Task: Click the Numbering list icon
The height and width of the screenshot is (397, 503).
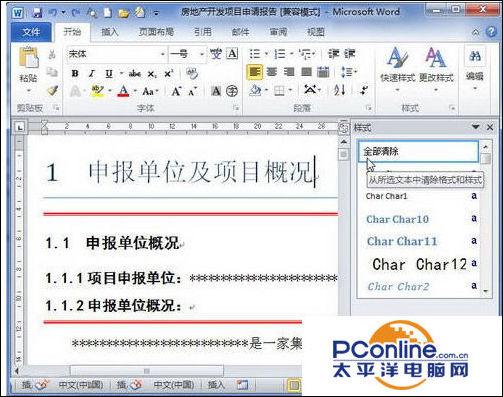Action: [x=279, y=54]
